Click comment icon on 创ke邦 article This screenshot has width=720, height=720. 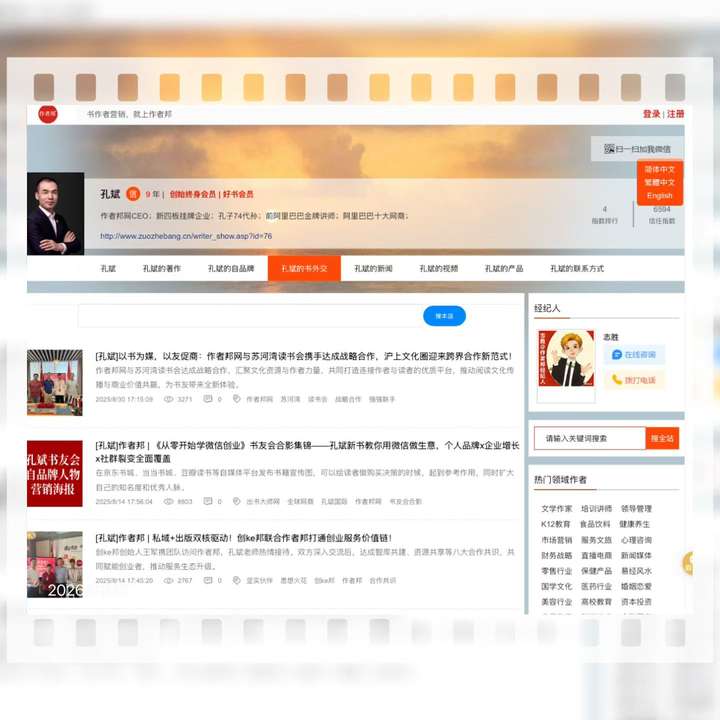(208, 580)
